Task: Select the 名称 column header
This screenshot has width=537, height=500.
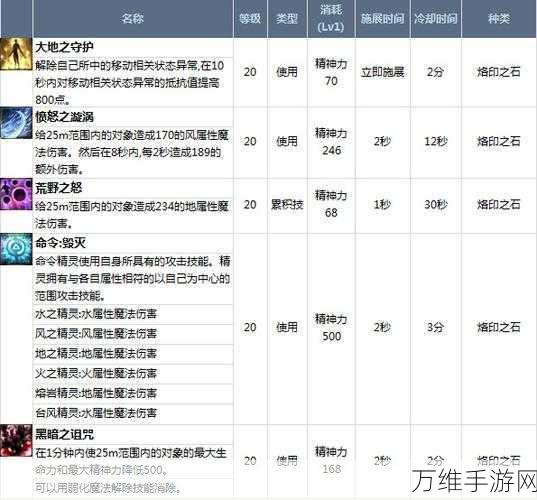Action: coord(133,18)
